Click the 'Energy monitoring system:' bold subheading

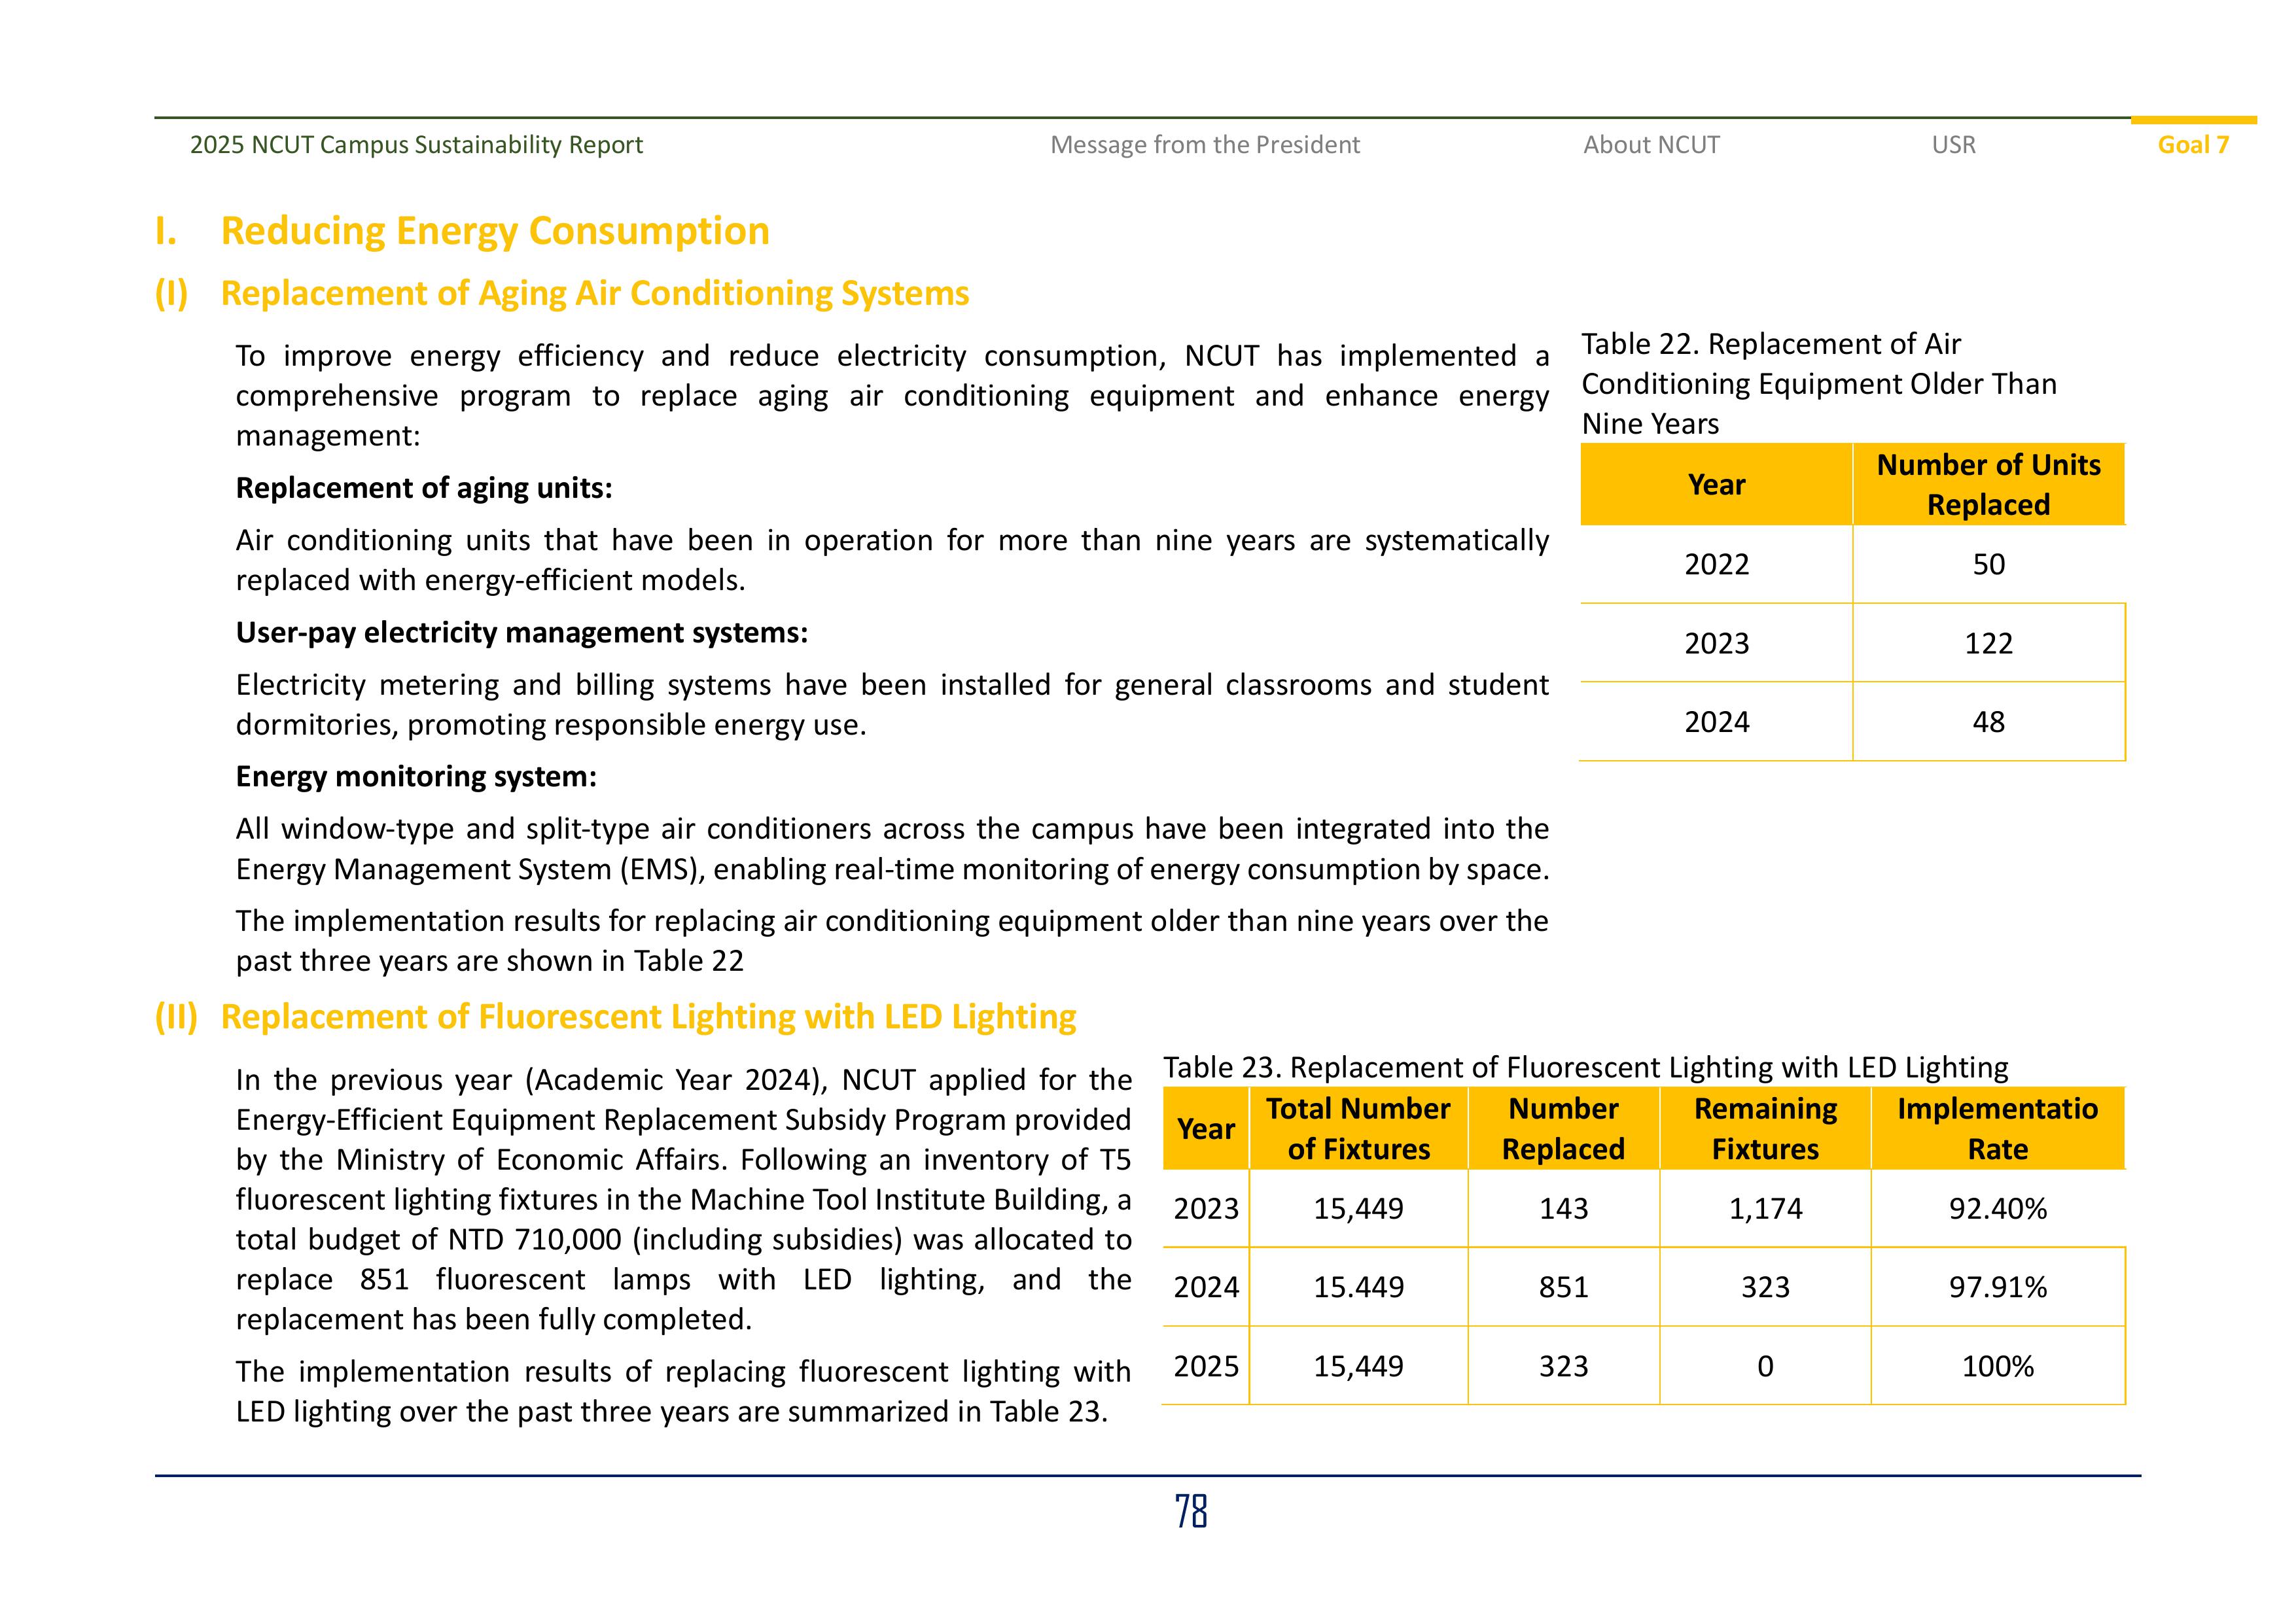click(416, 776)
